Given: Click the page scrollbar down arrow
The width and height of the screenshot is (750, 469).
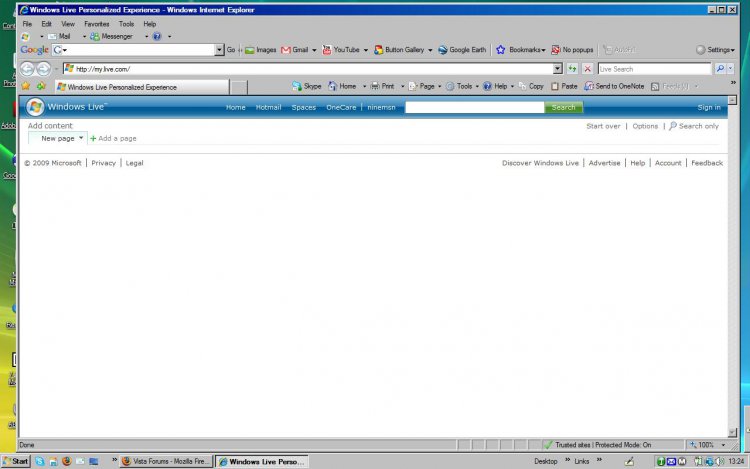Looking at the screenshot, I should coord(732,433).
